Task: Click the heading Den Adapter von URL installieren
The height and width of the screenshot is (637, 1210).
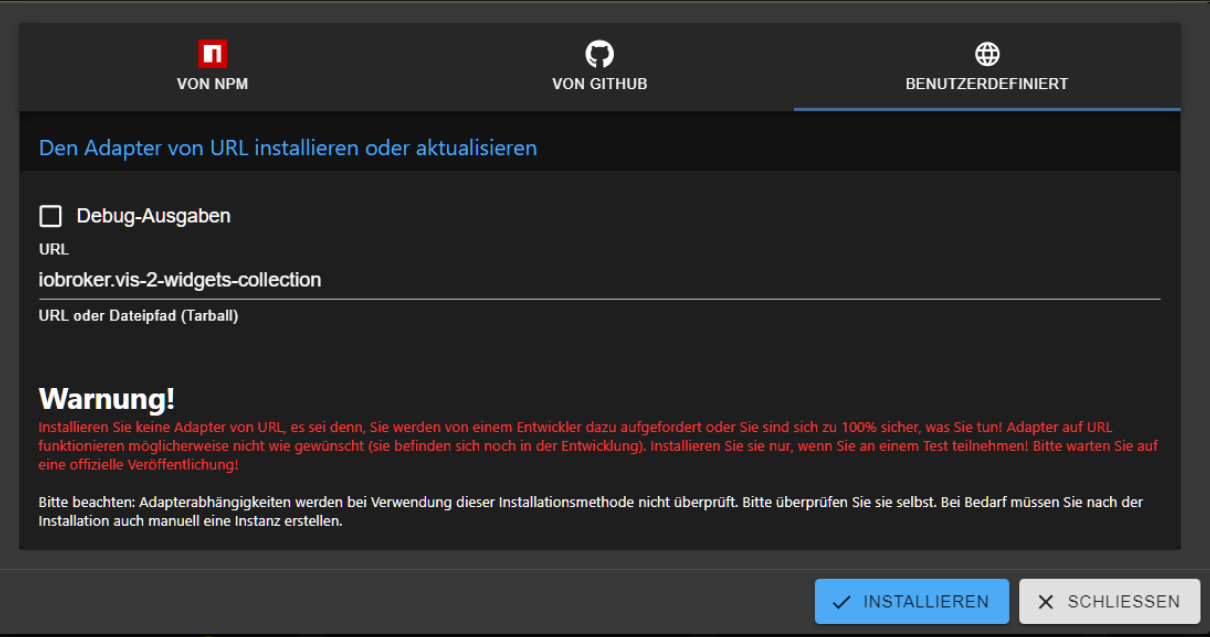Action: click(288, 148)
